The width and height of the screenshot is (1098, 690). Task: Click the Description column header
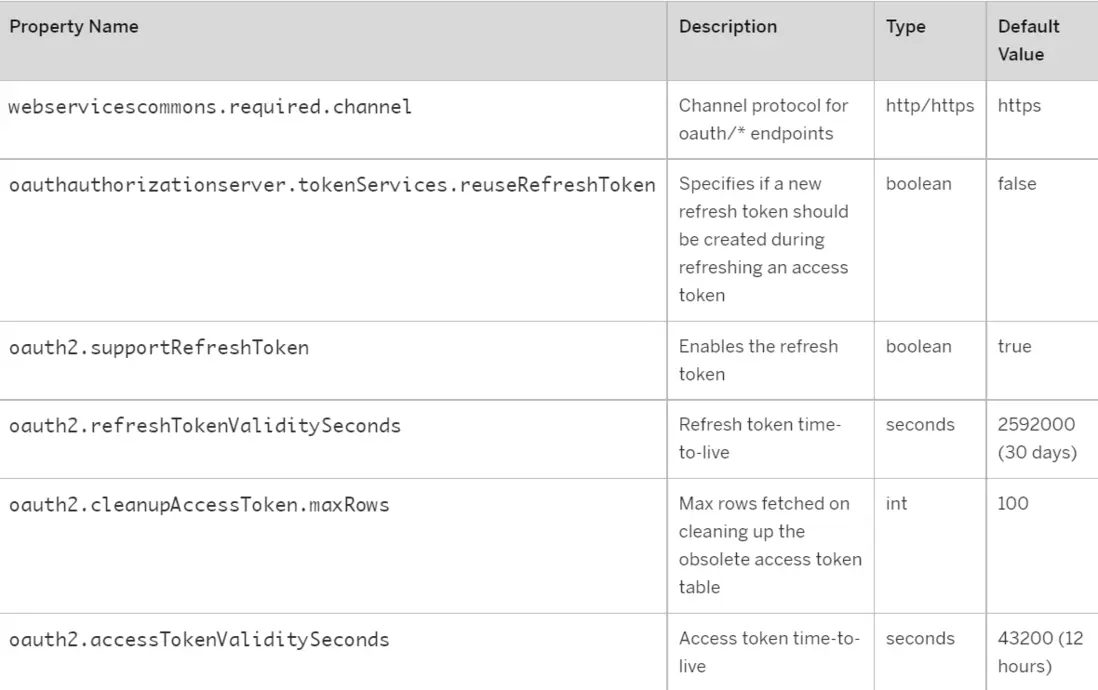[x=727, y=27]
